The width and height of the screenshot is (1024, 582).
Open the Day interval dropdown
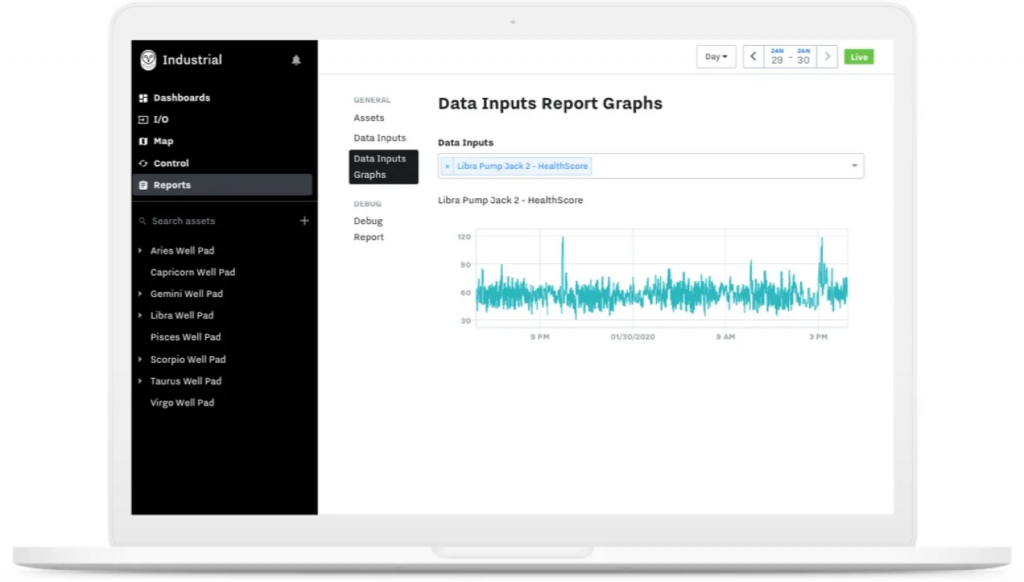[716, 57]
